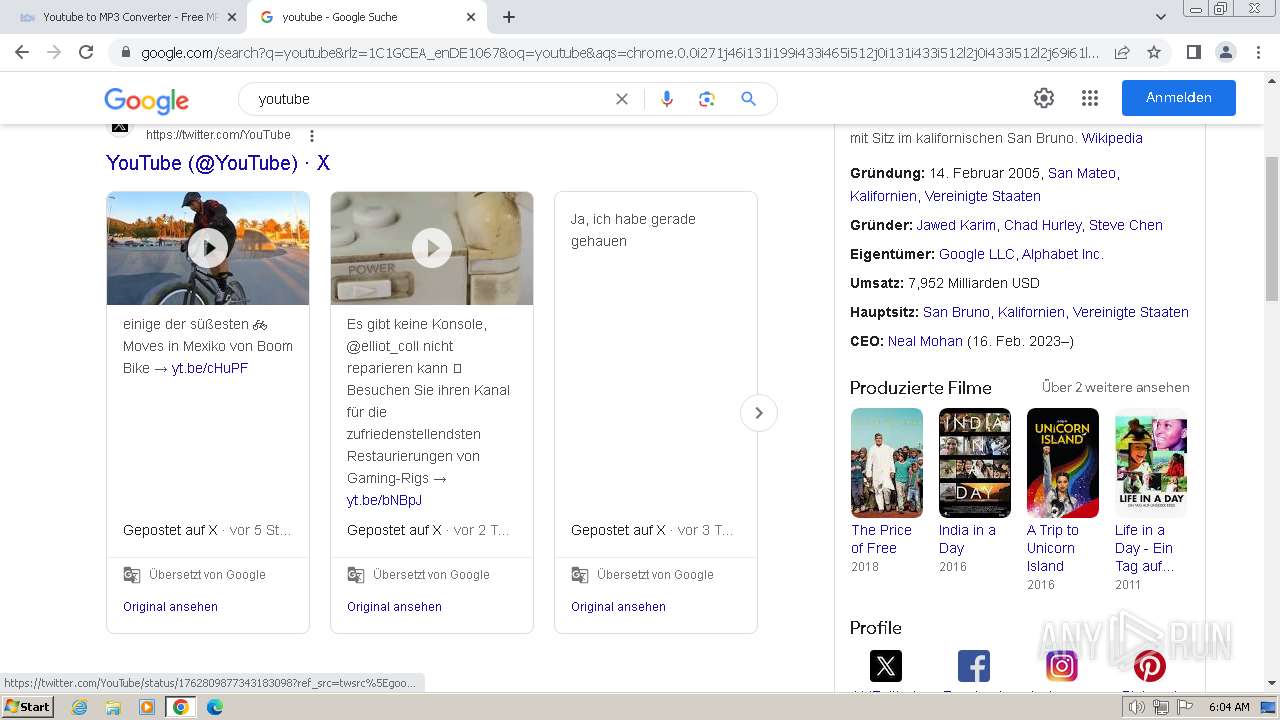
Task: Close the Youtube to MP3 Converter tab
Action: pos(231,17)
